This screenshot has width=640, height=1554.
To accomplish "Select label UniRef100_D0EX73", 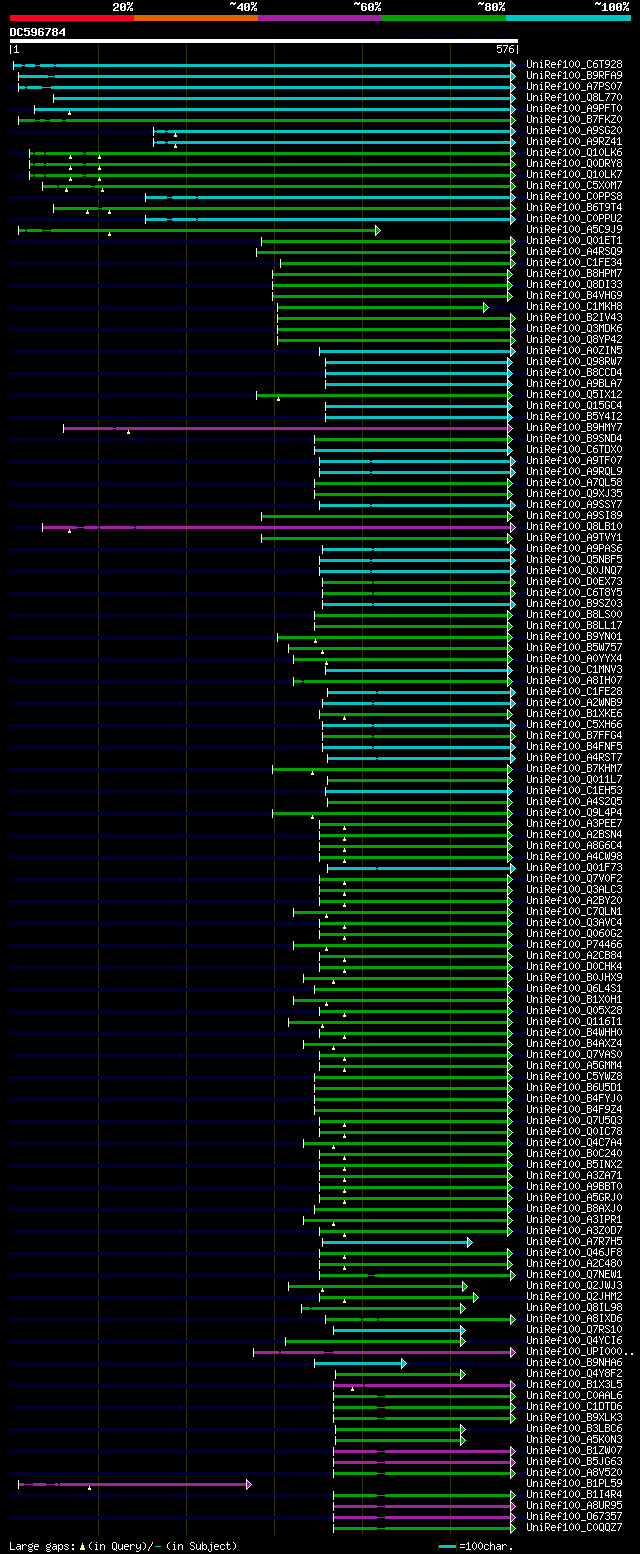I will coord(574,582).
